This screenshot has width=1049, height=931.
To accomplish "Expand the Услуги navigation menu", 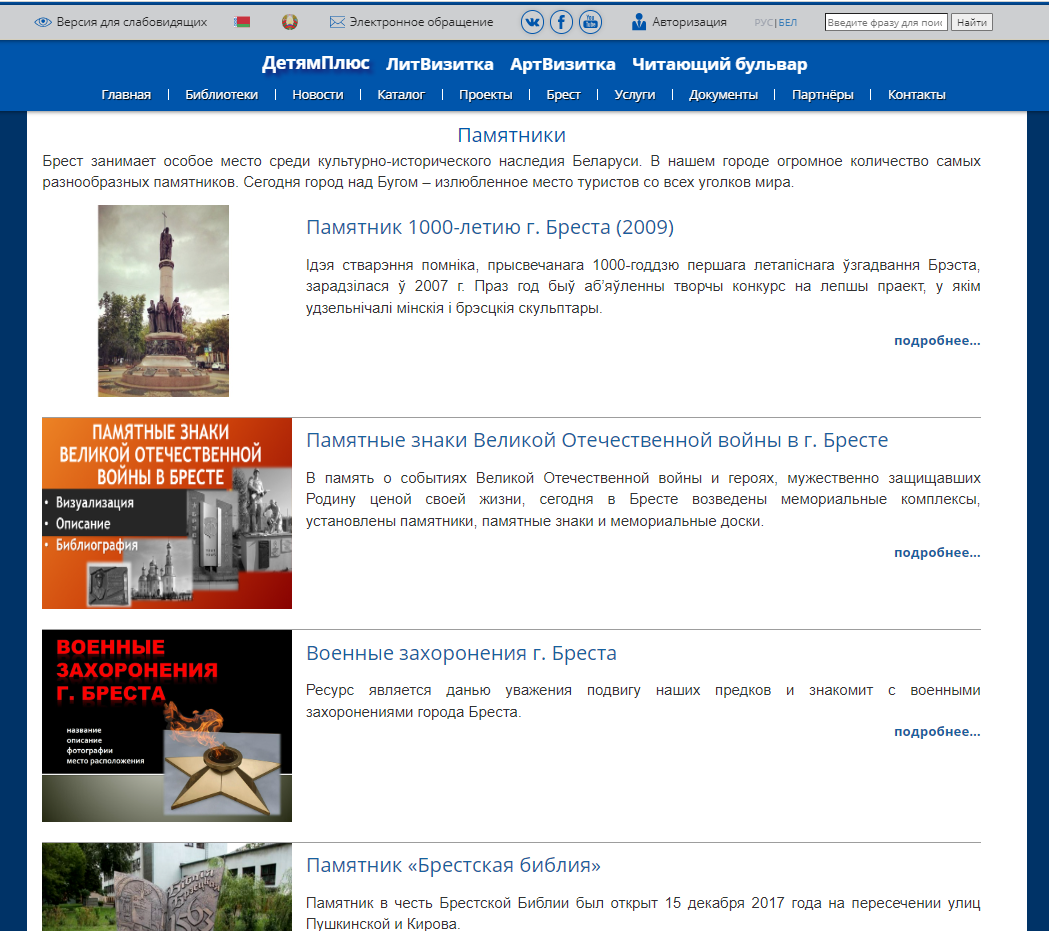I will [635, 95].
